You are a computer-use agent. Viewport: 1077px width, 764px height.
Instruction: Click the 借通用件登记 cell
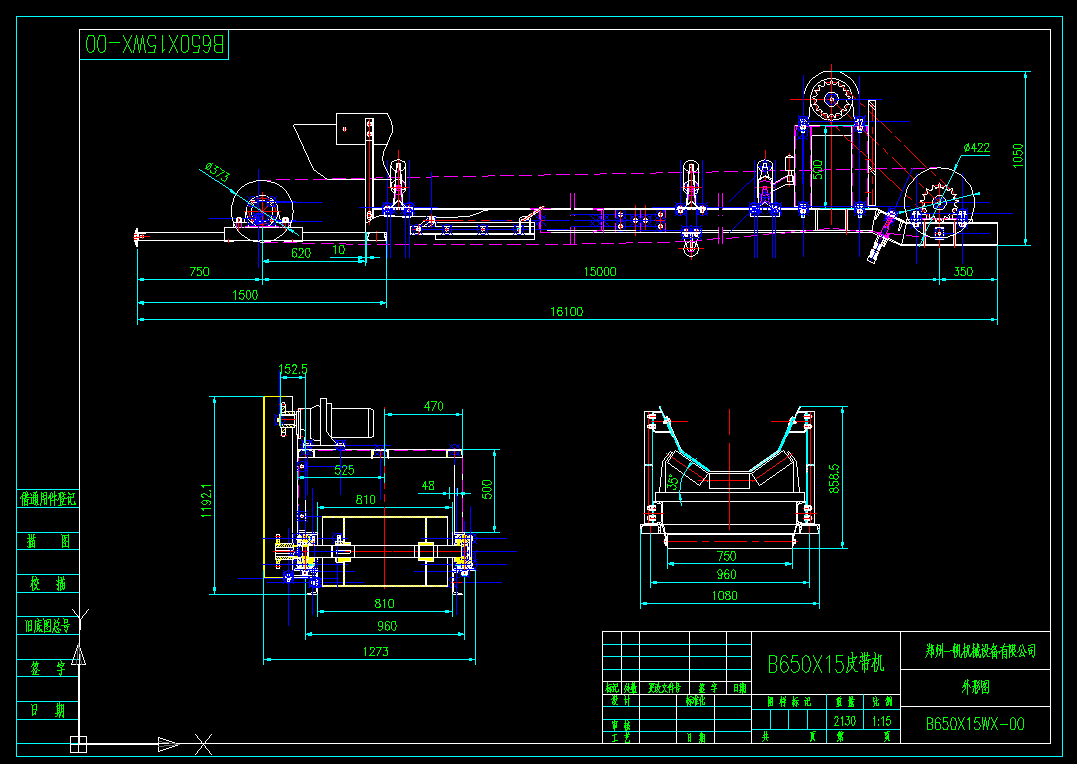pyautogui.click(x=47, y=499)
